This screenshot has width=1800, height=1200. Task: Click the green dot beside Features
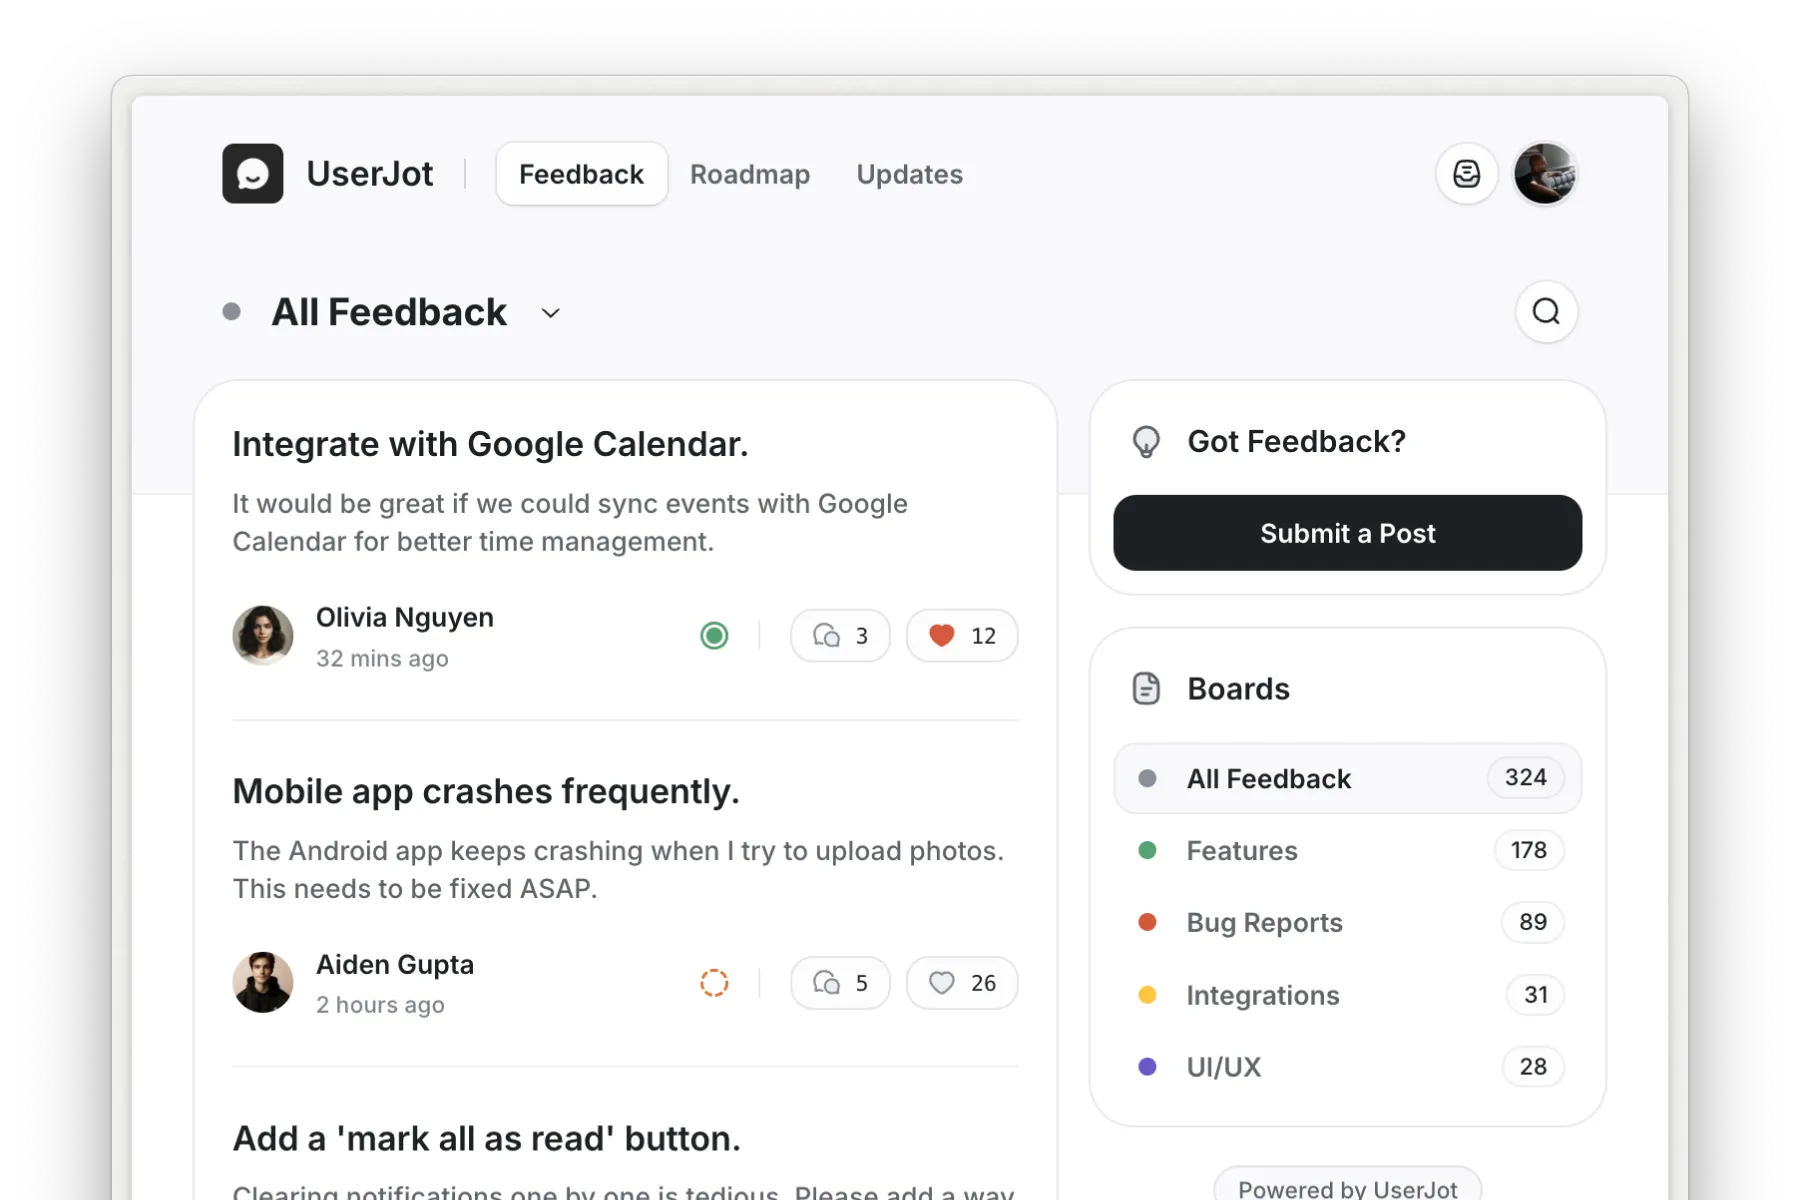pyautogui.click(x=1147, y=850)
